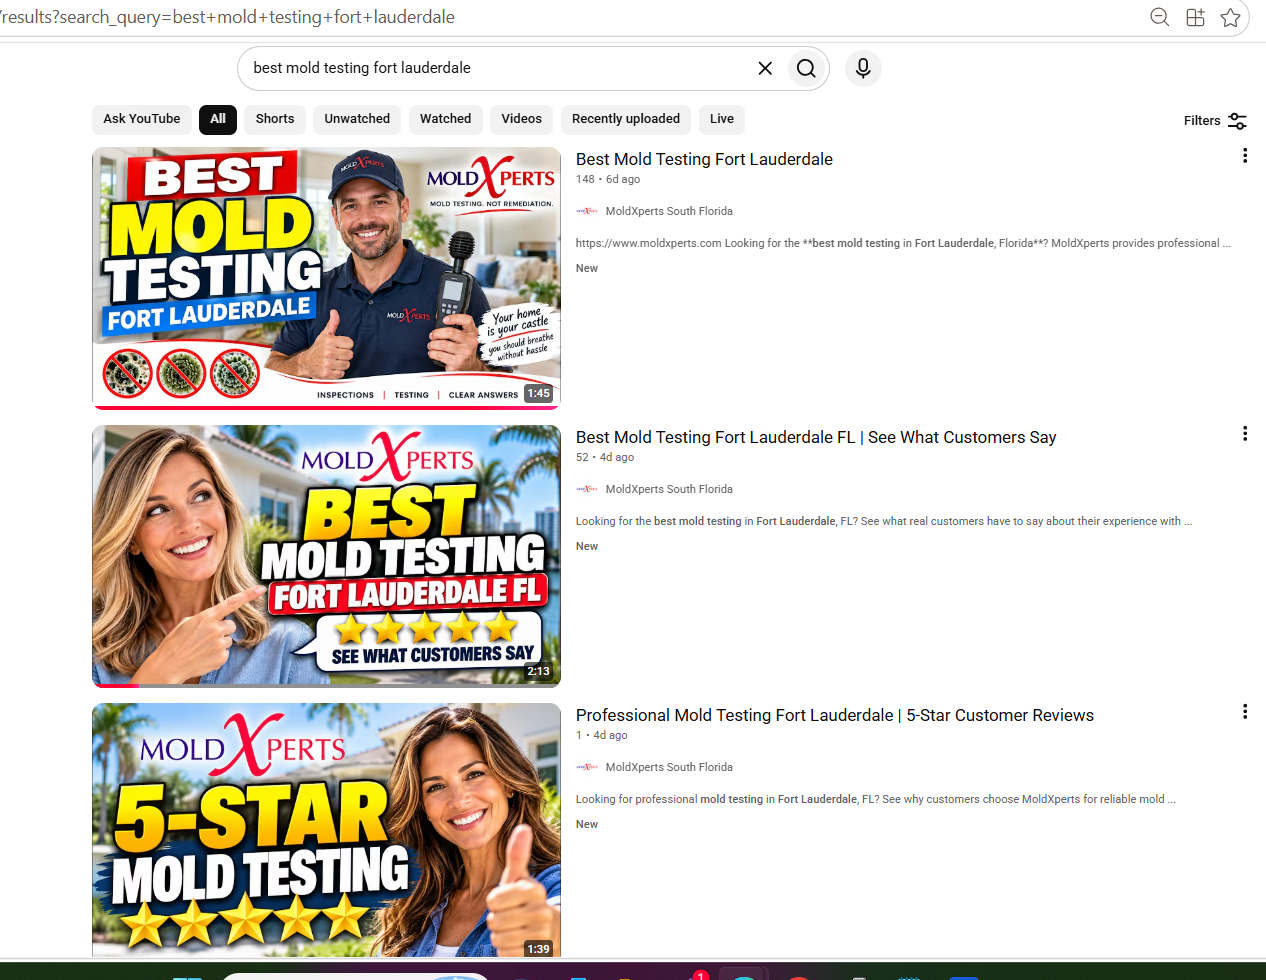Select the Unwatched filter chip
Screen dimensions: 1266x980
click(357, 119)
